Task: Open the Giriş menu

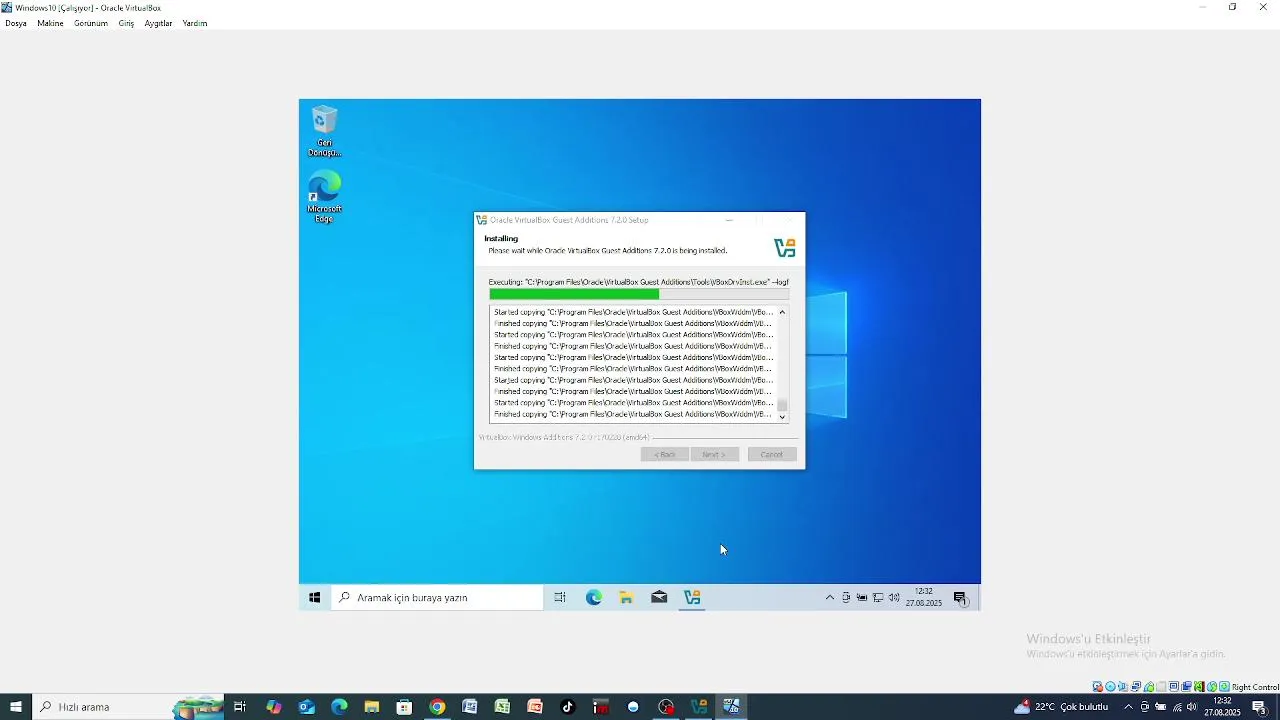Action: click(126, 23)
